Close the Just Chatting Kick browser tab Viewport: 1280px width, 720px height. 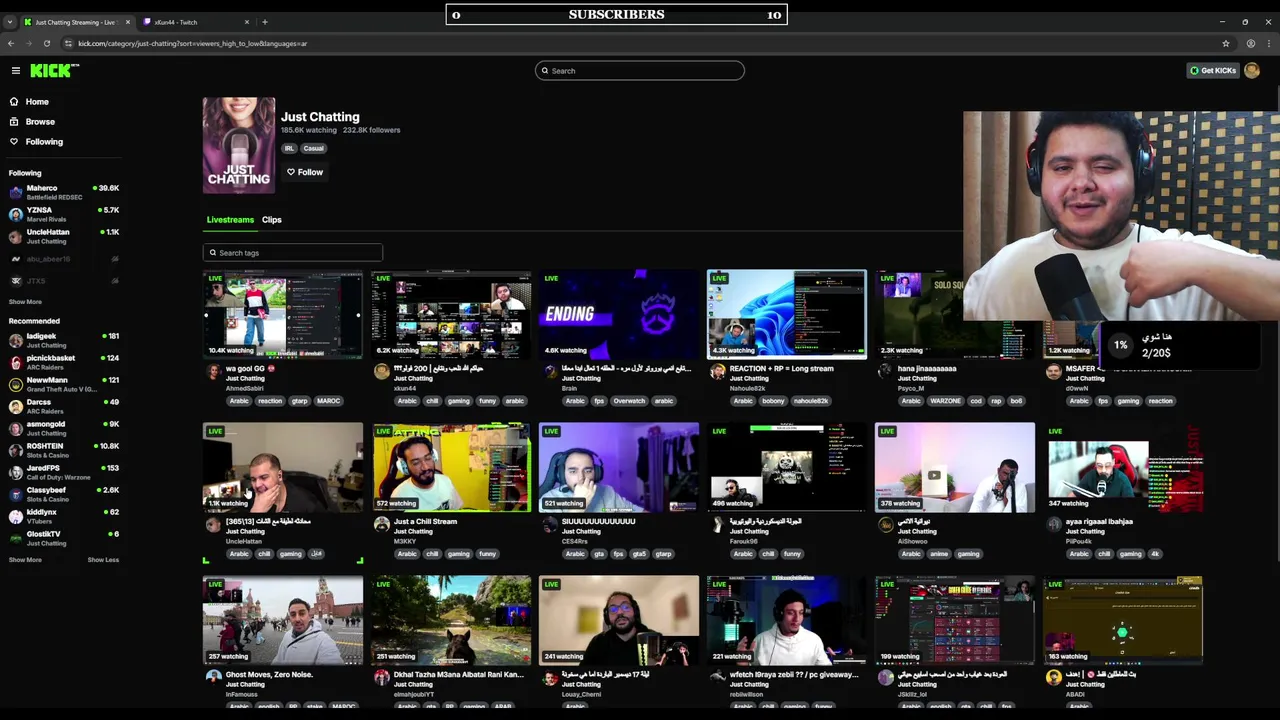point(127,22)
